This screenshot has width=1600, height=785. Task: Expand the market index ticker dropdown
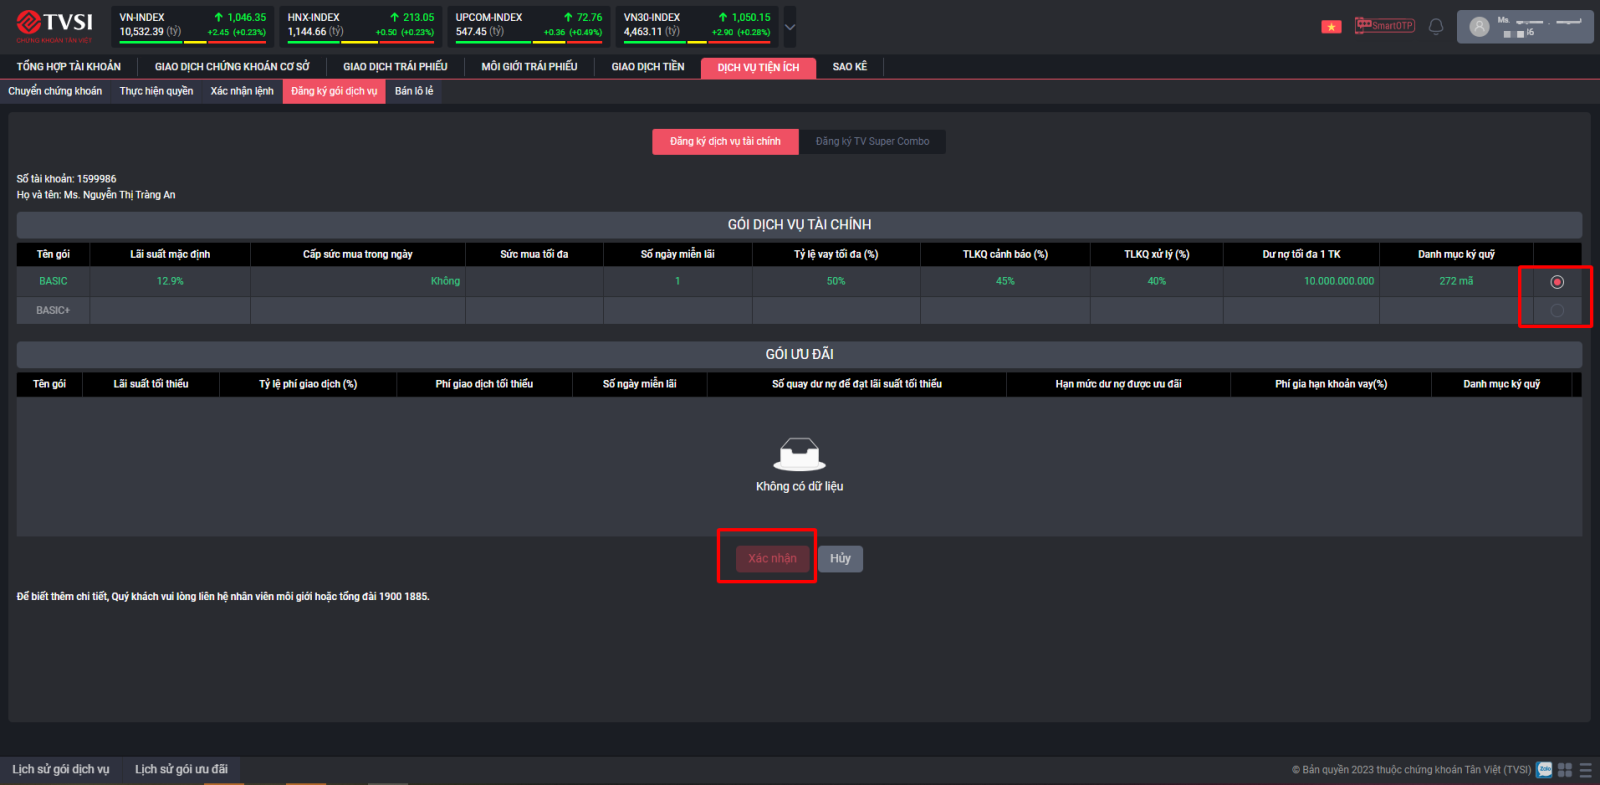pos(790,27)
